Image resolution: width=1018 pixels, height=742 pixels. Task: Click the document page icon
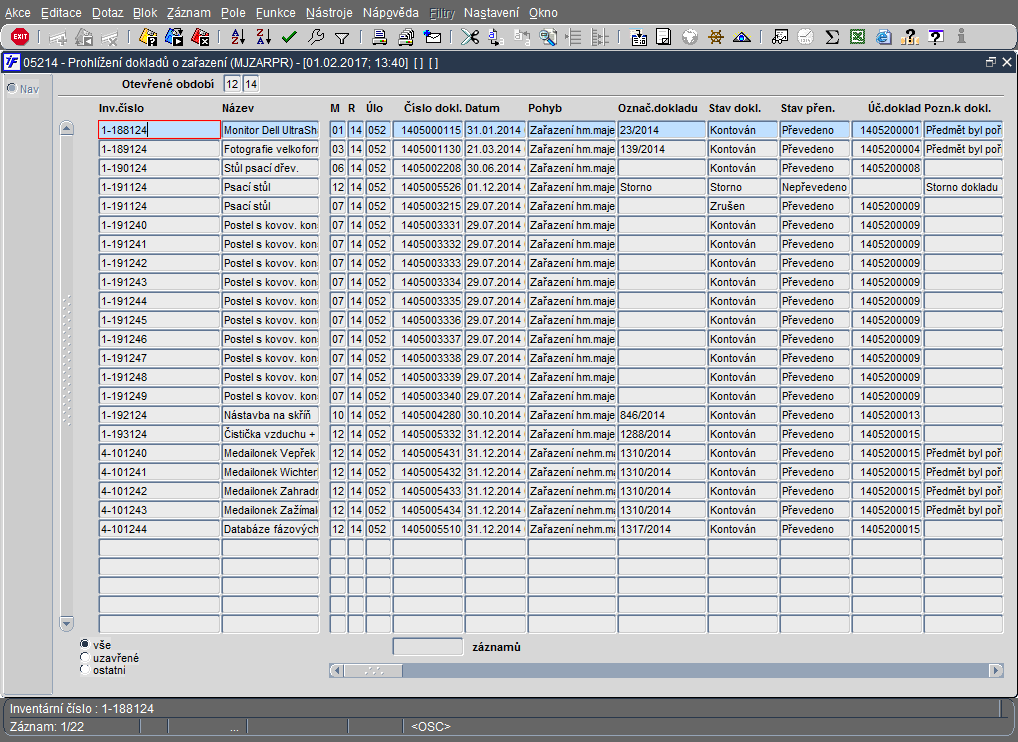coord(664,37)
